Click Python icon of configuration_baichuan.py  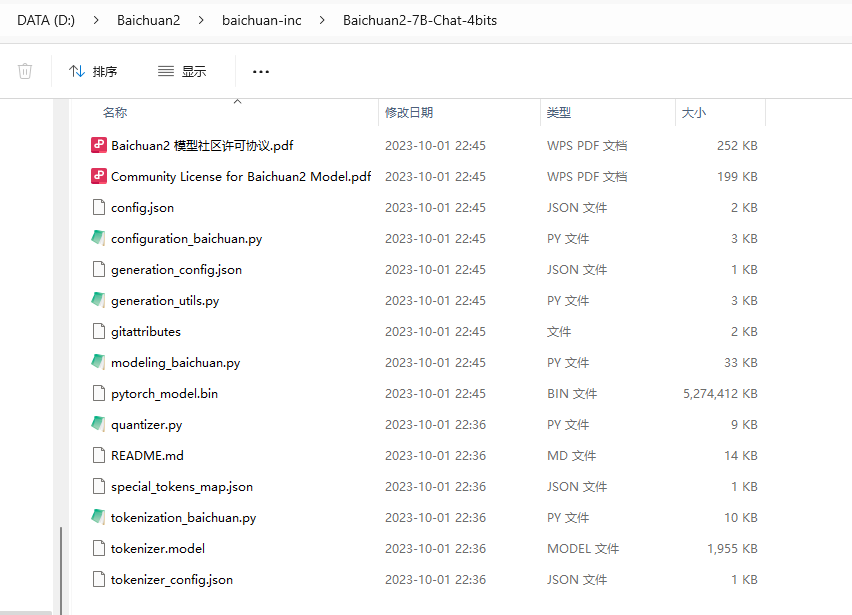pyautogui.click(x=98, y=238)
